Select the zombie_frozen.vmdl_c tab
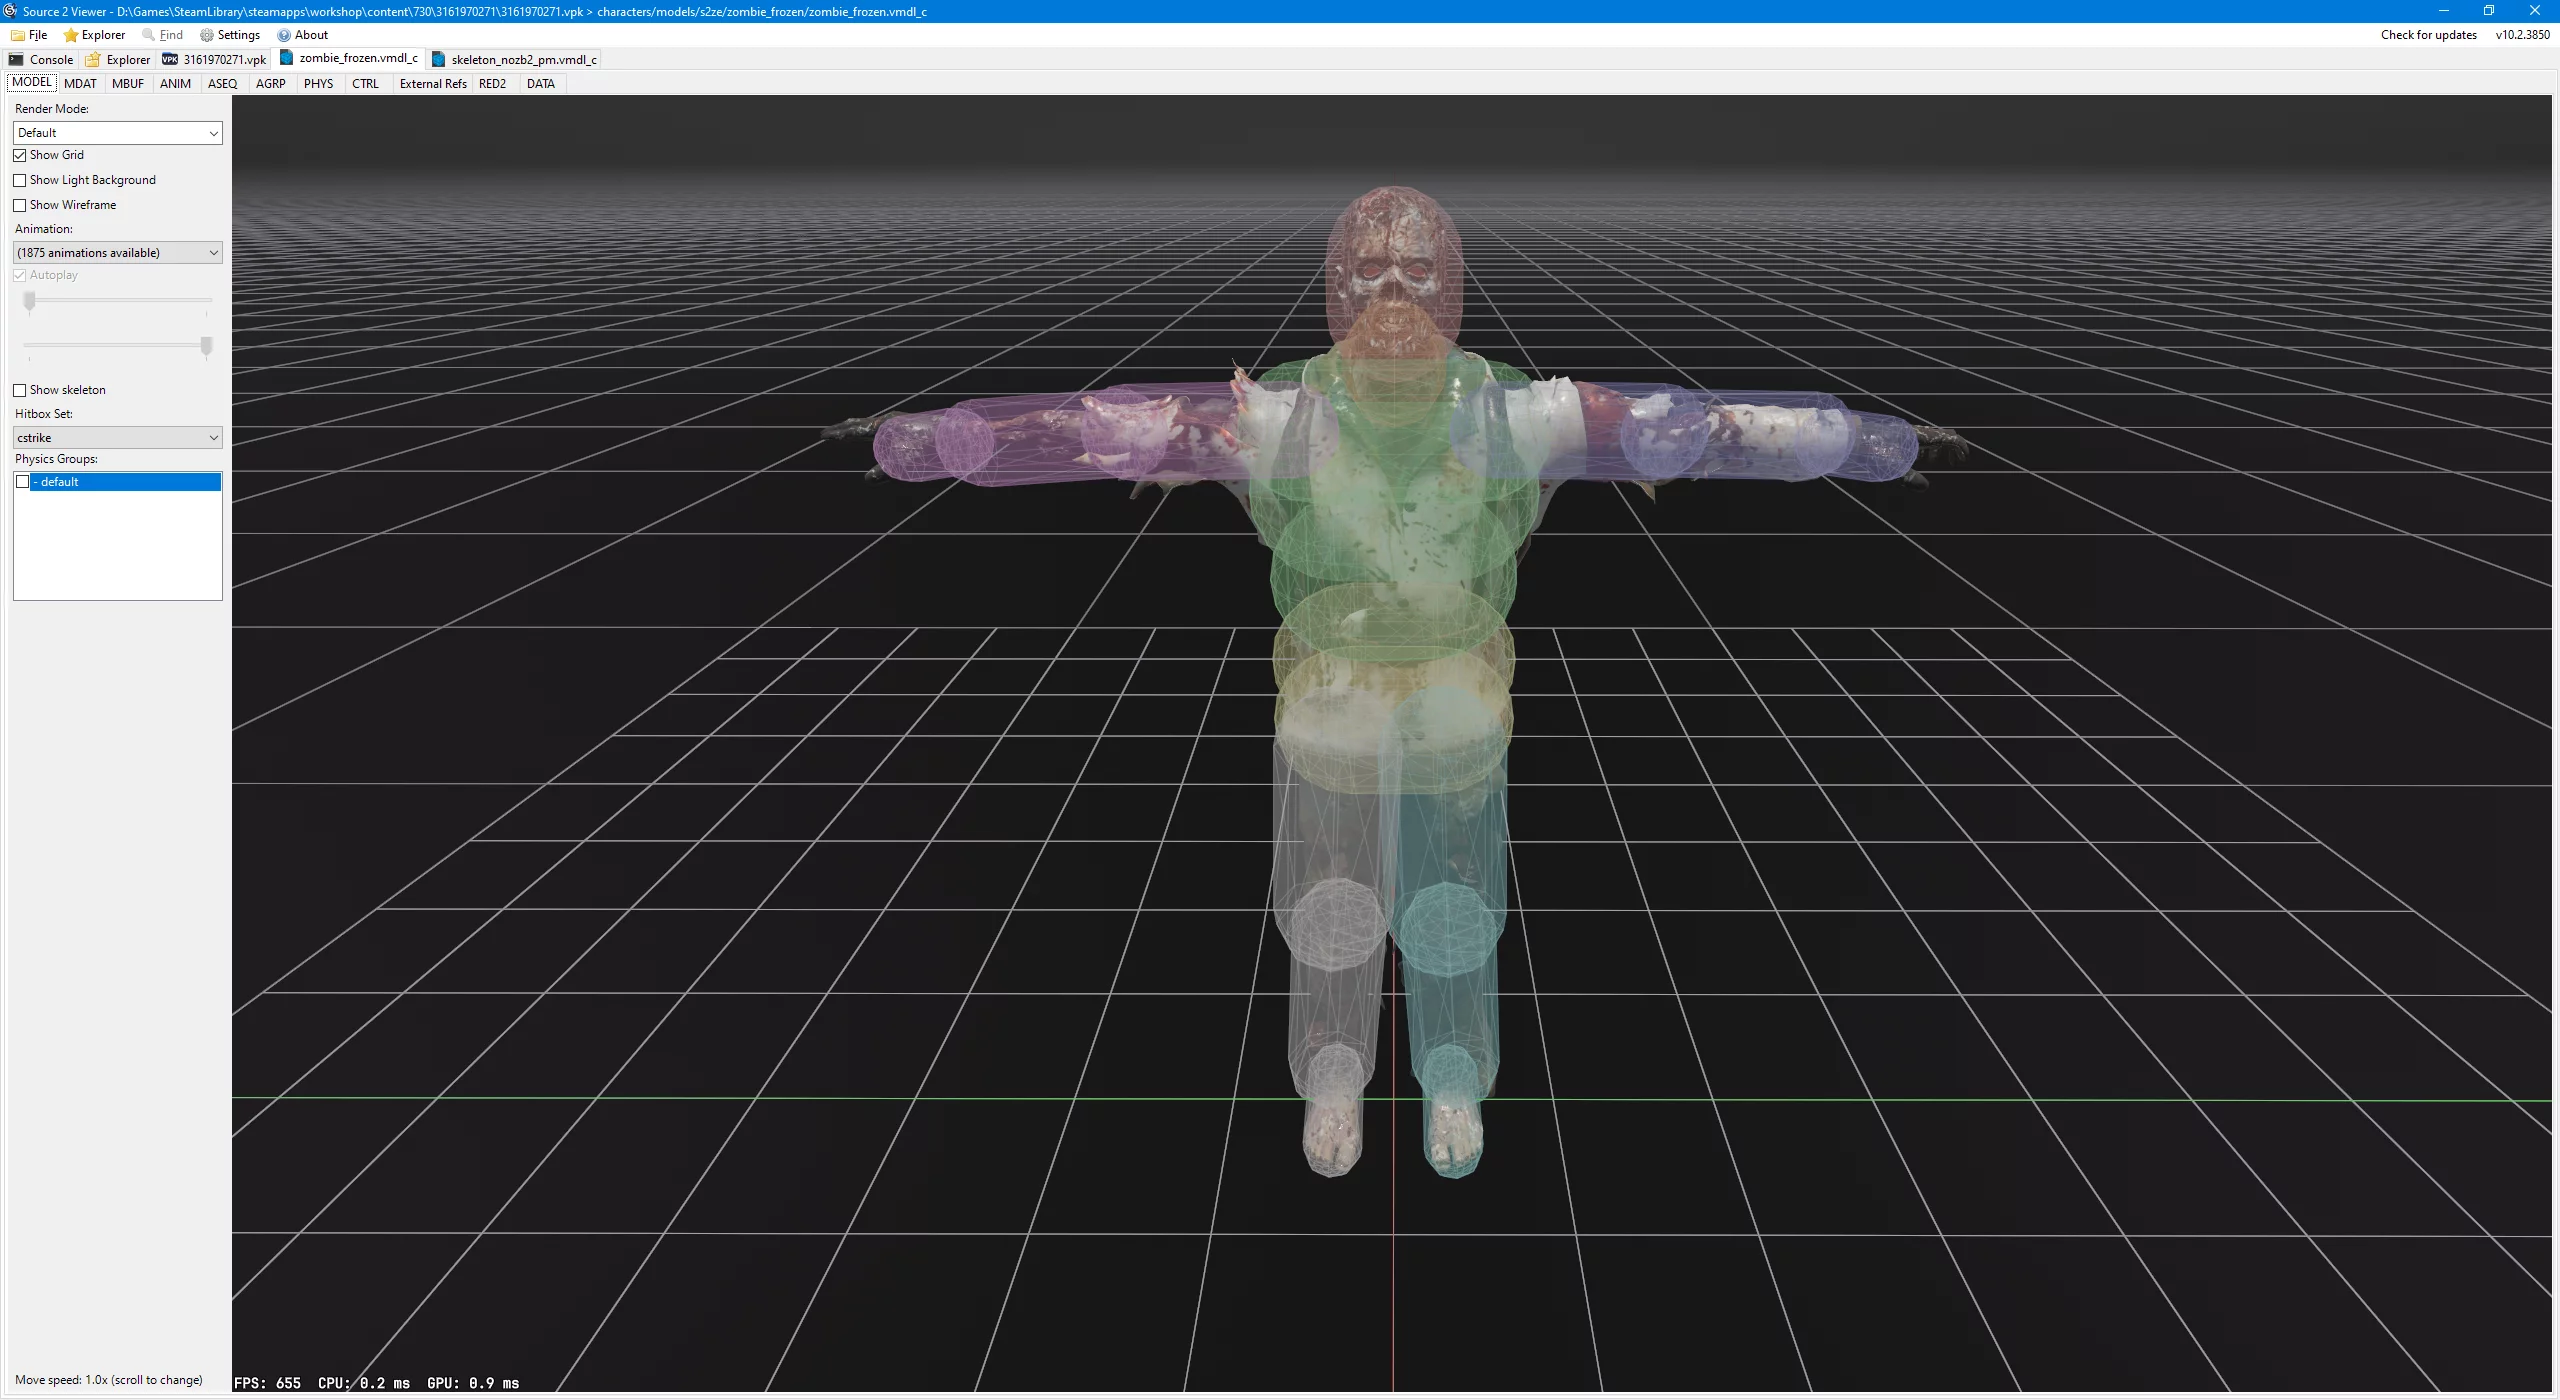 pos(349,58)
